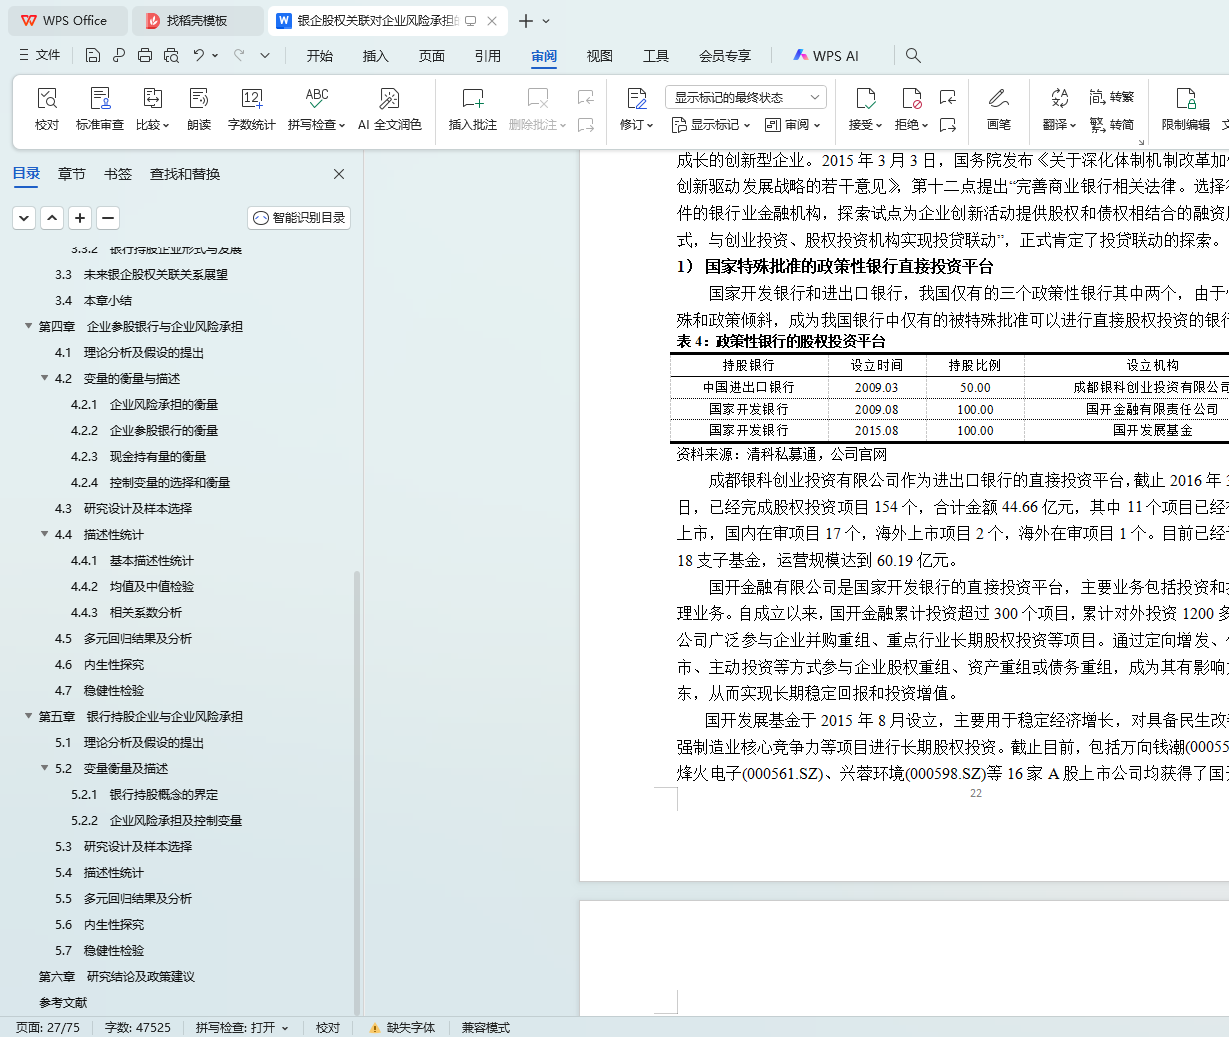The image size is (1229, 1037).
Task: Switch to 找稻壳模板 window tab
Action: click(197, 20)
